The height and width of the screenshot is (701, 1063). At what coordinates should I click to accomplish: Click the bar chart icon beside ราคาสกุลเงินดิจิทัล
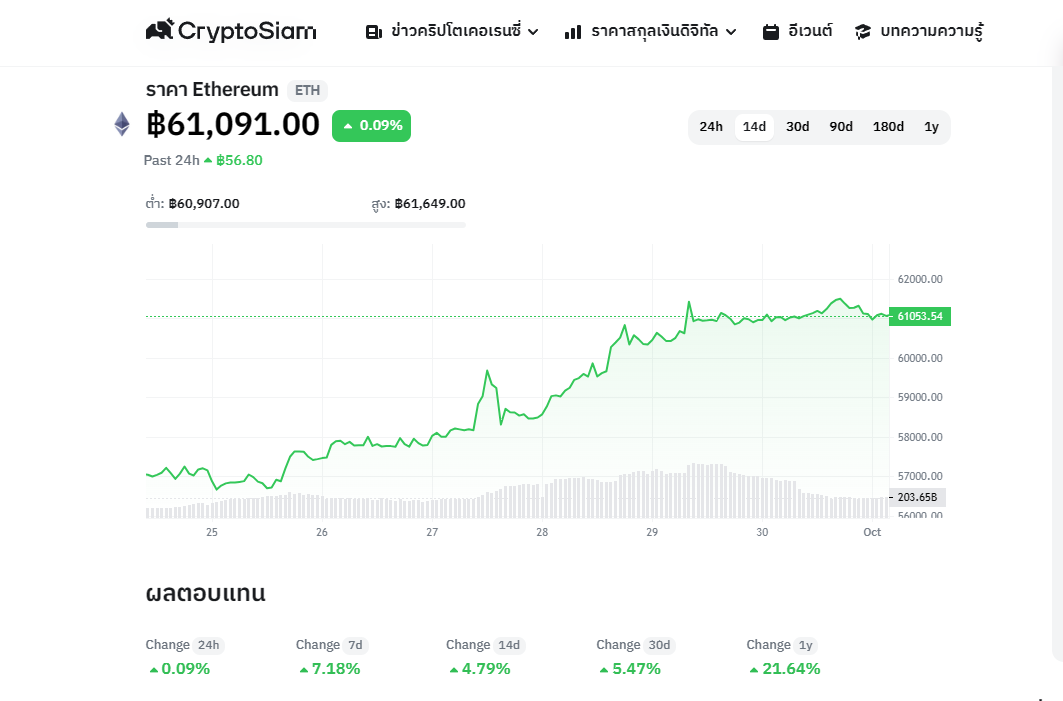[x=573, y=32]
